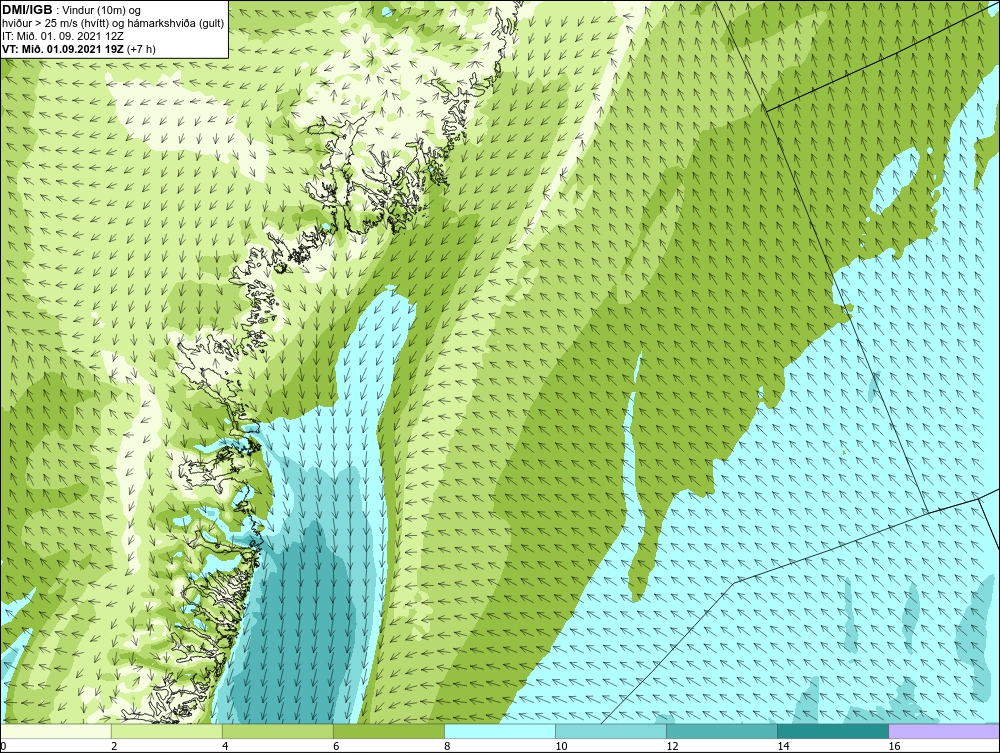The width and height of the screenshot is (1000, 753).
Task: Click the 10–12 m/s cyan legend swatch
Action: point(611,731)
